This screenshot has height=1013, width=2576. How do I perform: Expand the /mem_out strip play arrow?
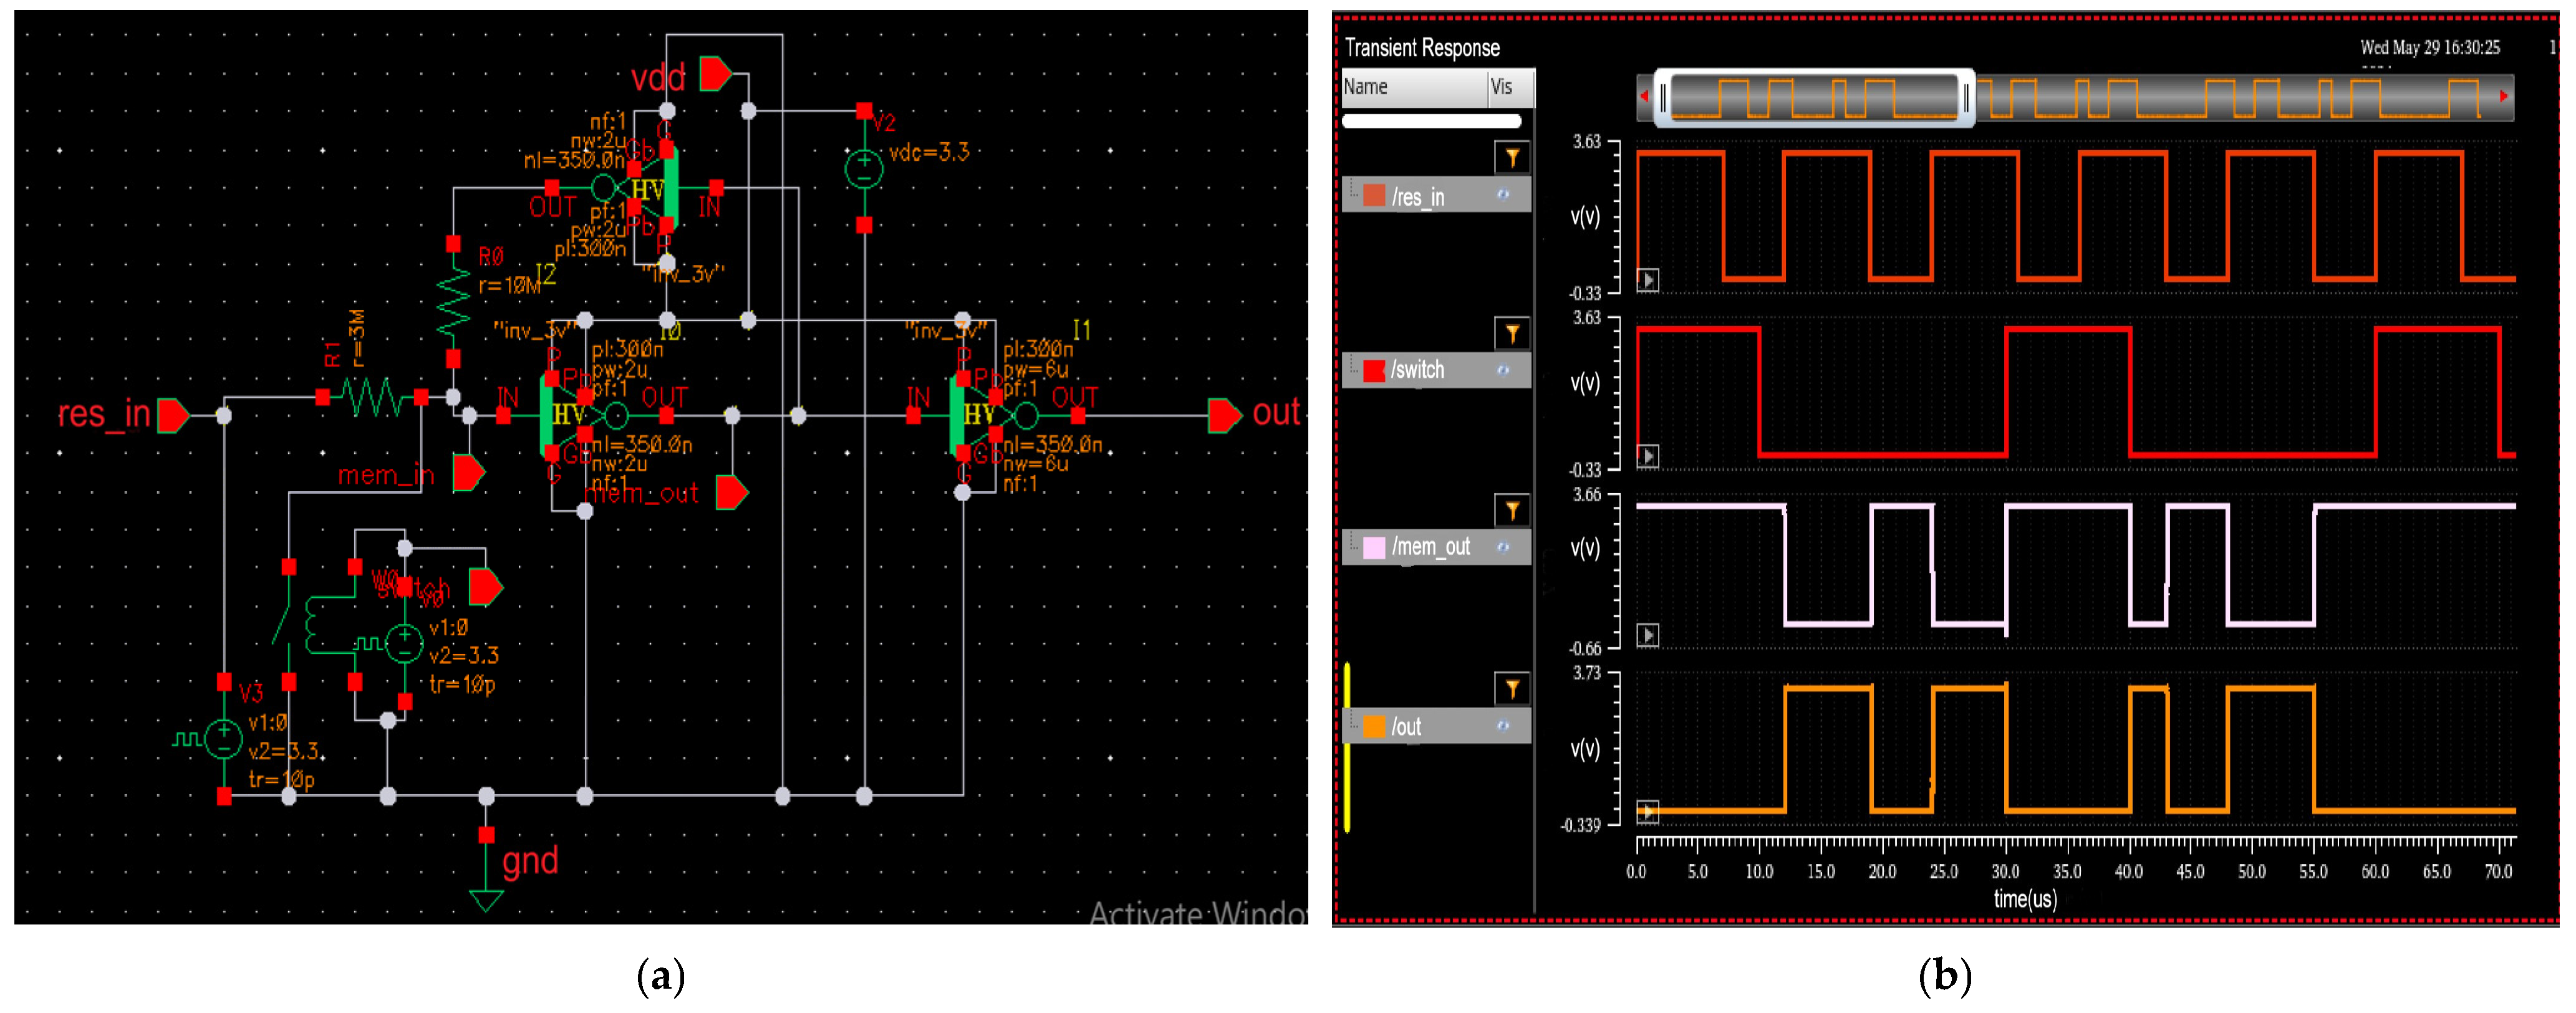[x=1647, y=635]
